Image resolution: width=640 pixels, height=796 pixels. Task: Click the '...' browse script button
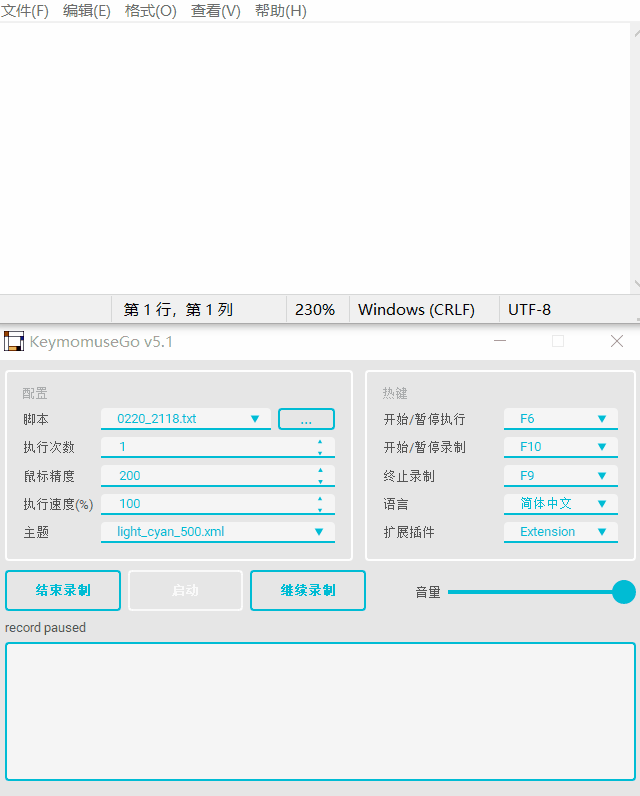[x=306, y=419]
